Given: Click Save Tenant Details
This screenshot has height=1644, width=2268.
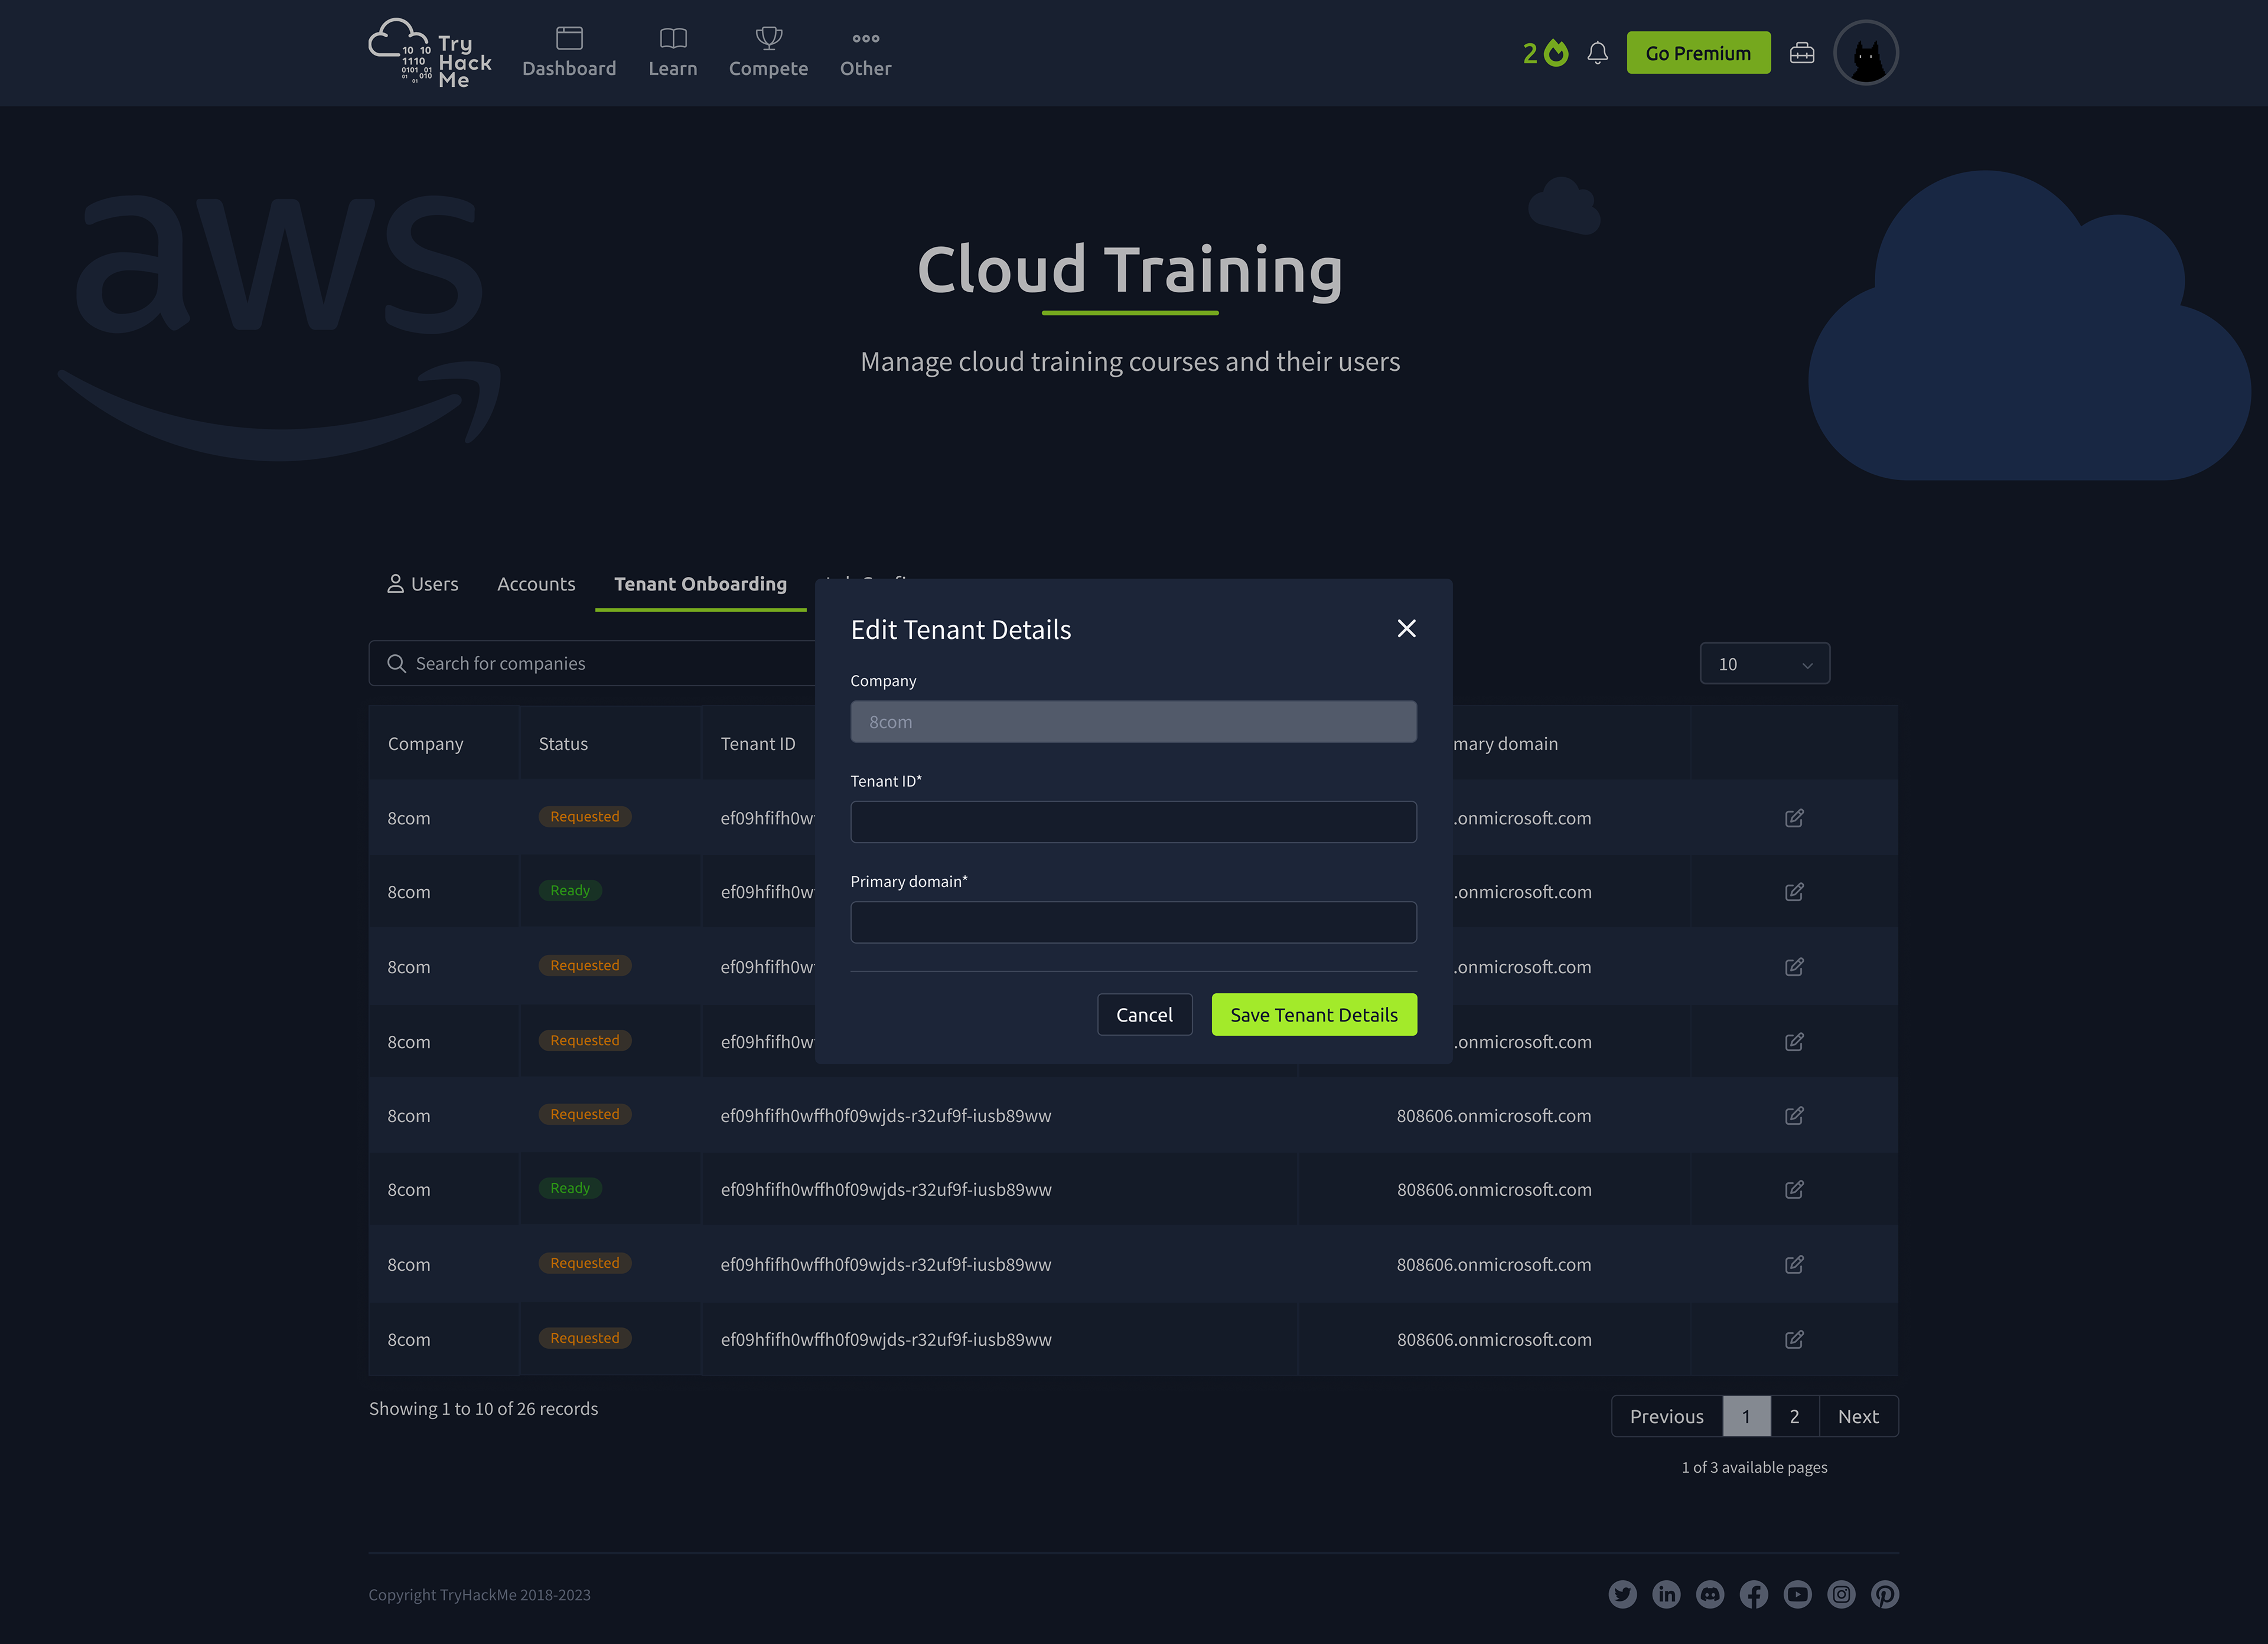Looking at the screenshot, I should click(x=1314, y=1015).
